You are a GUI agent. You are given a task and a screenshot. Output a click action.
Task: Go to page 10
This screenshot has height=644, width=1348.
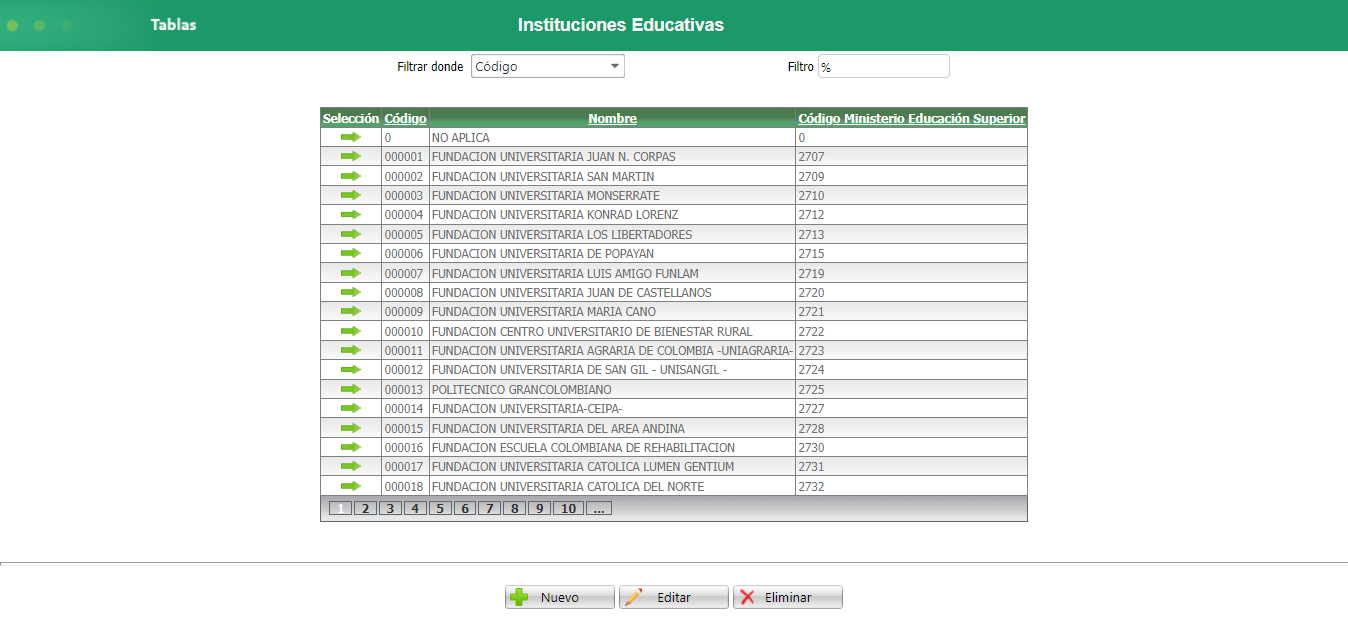(x=568, y=508)
